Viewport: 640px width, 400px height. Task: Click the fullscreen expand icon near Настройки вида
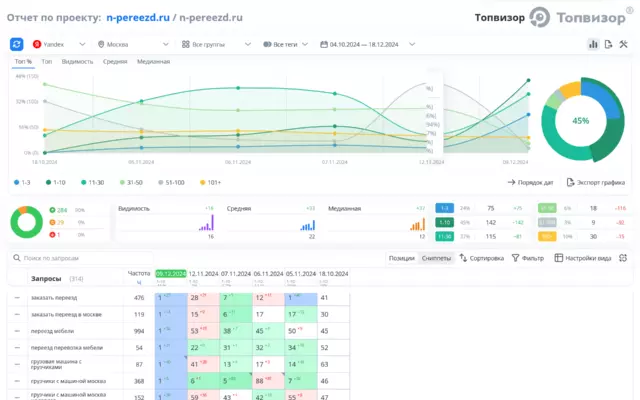(x=623, y=258)
